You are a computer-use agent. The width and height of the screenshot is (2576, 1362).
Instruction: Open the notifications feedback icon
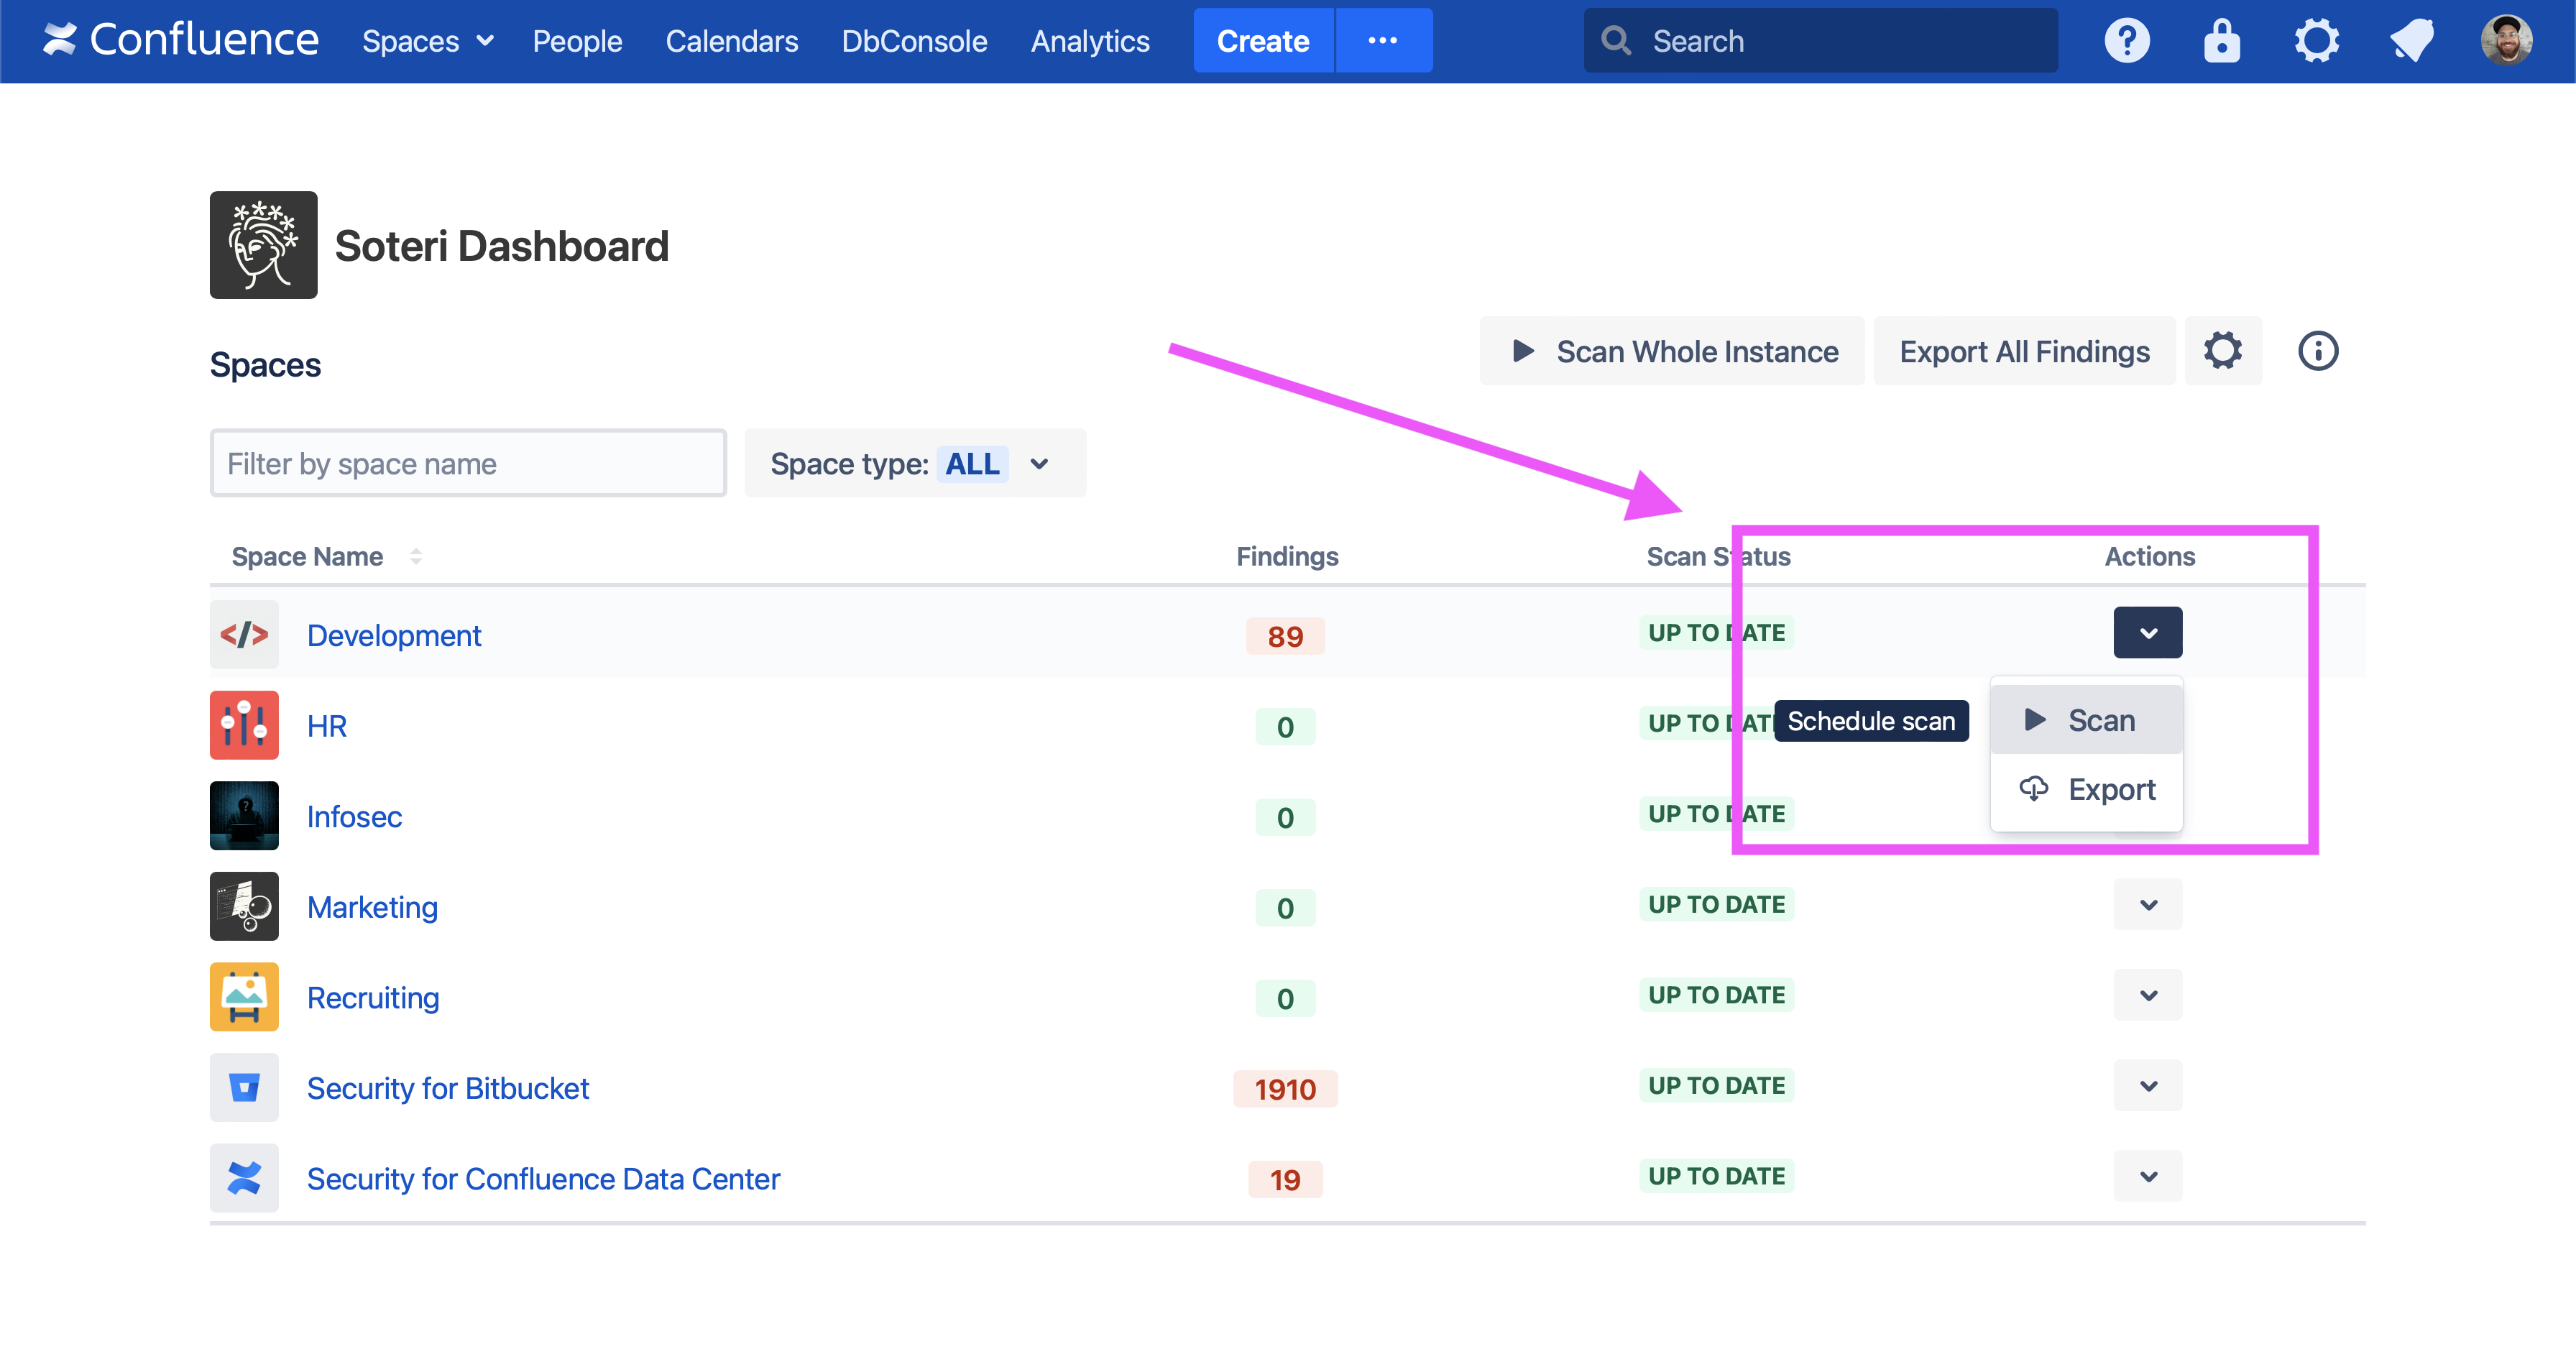[2412, 41]
